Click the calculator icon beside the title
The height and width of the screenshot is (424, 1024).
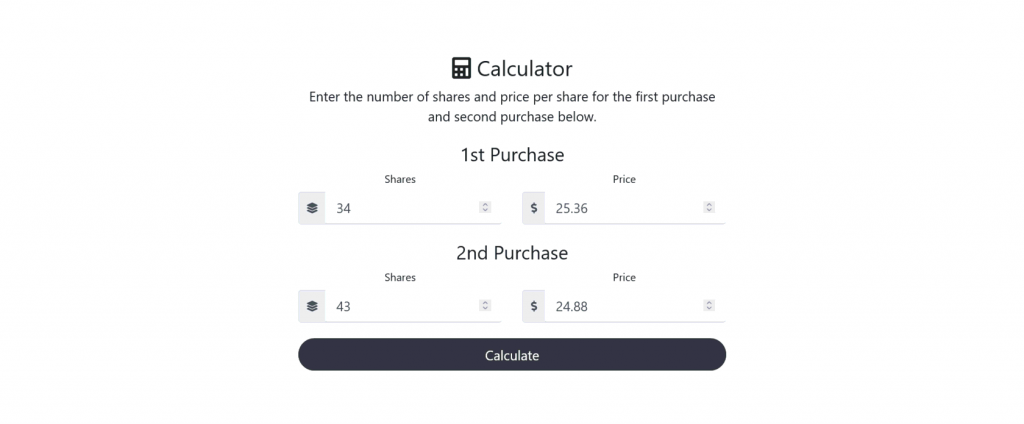(461, 69)
